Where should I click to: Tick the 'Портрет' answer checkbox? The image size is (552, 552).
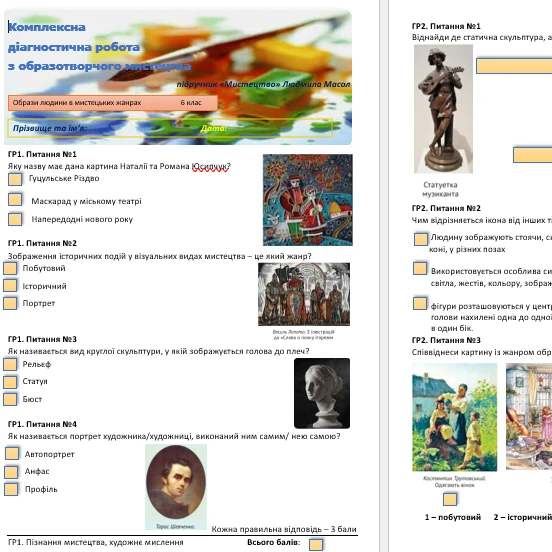pos(10,303)
